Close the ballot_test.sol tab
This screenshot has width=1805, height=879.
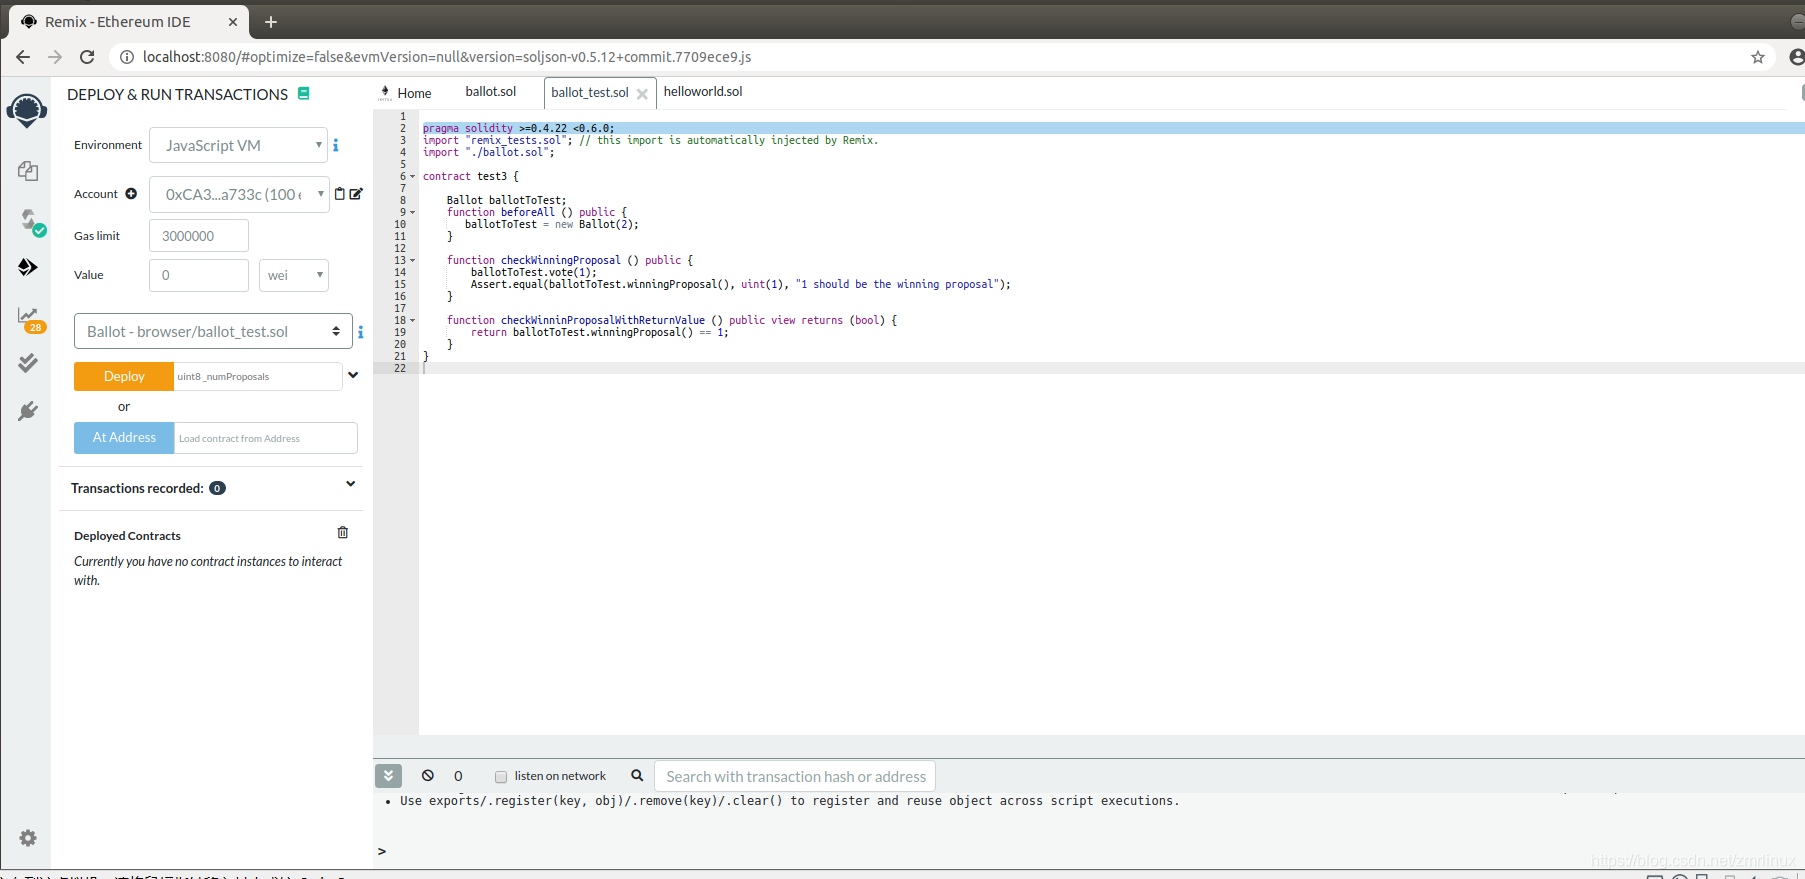642,94
